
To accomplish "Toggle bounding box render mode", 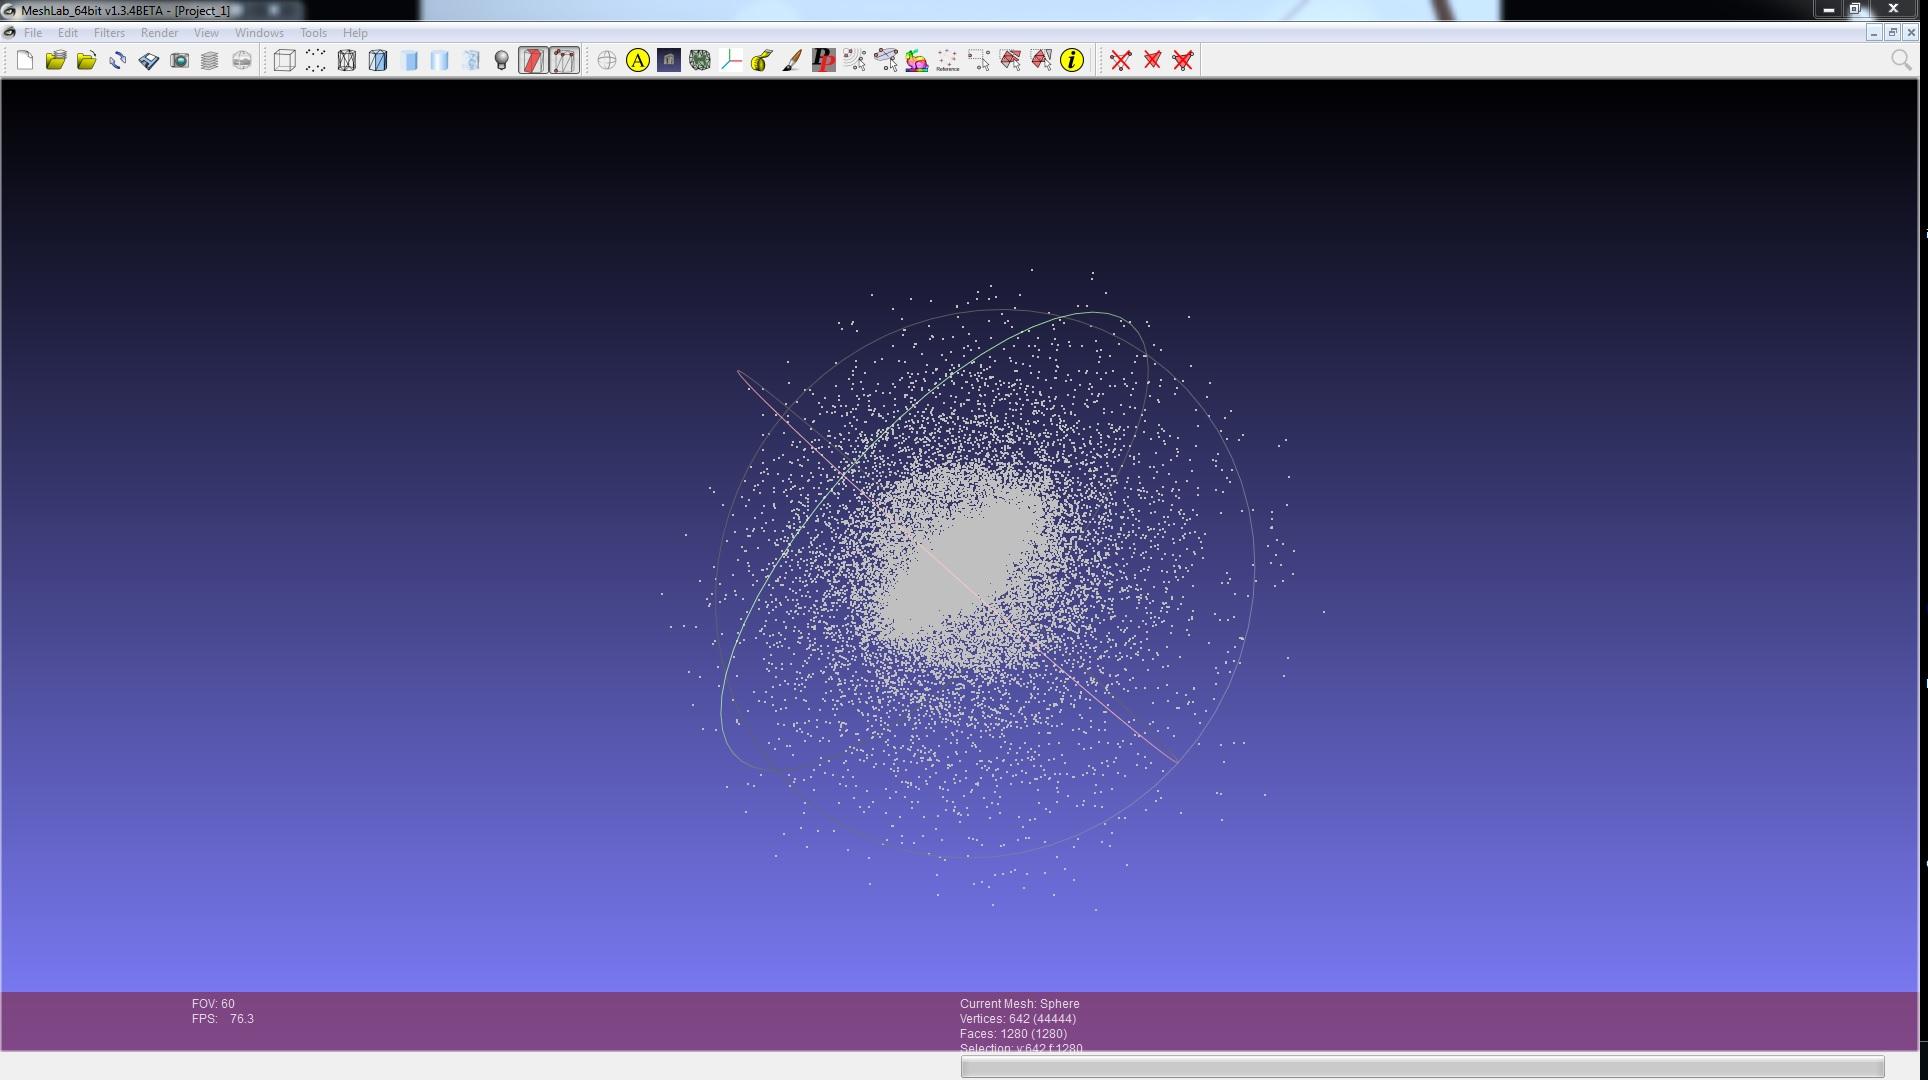I will tap(284, 61).
